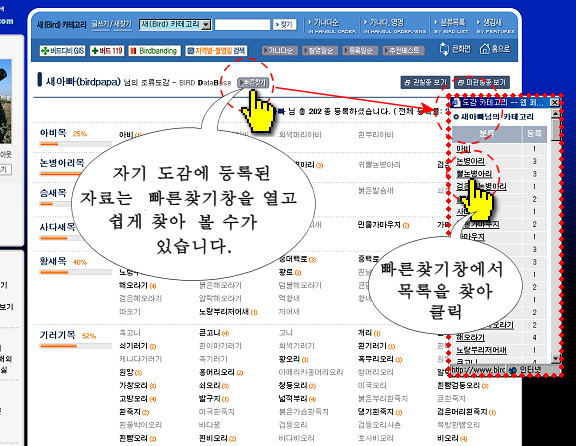The width and height of the screenshot is (576, 446).
Task: Click the 원앙 (3) bird link
Action: click(130, 372)
